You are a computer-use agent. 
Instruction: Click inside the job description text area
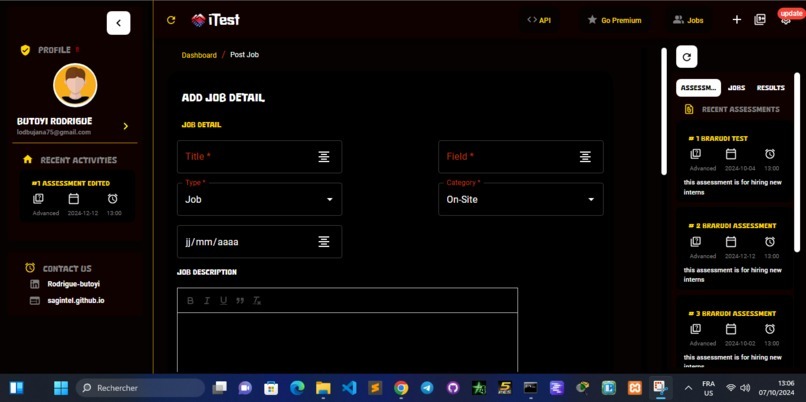(347, 342)
